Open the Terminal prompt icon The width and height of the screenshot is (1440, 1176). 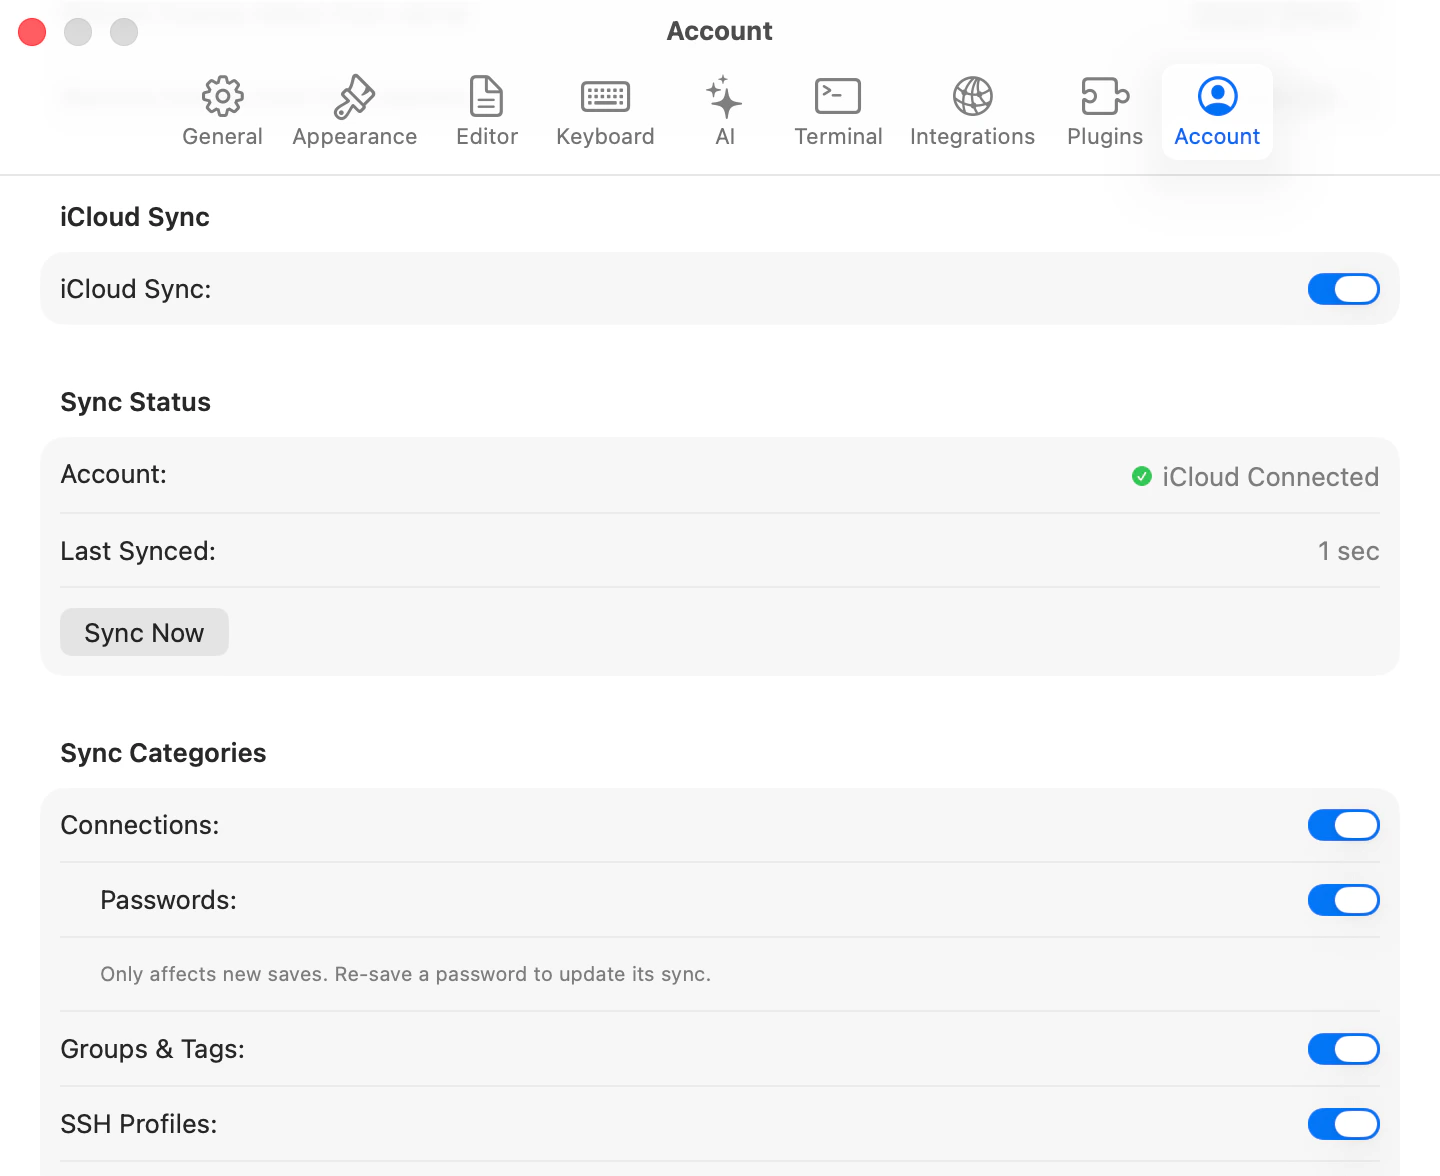(x=838, y=96)
